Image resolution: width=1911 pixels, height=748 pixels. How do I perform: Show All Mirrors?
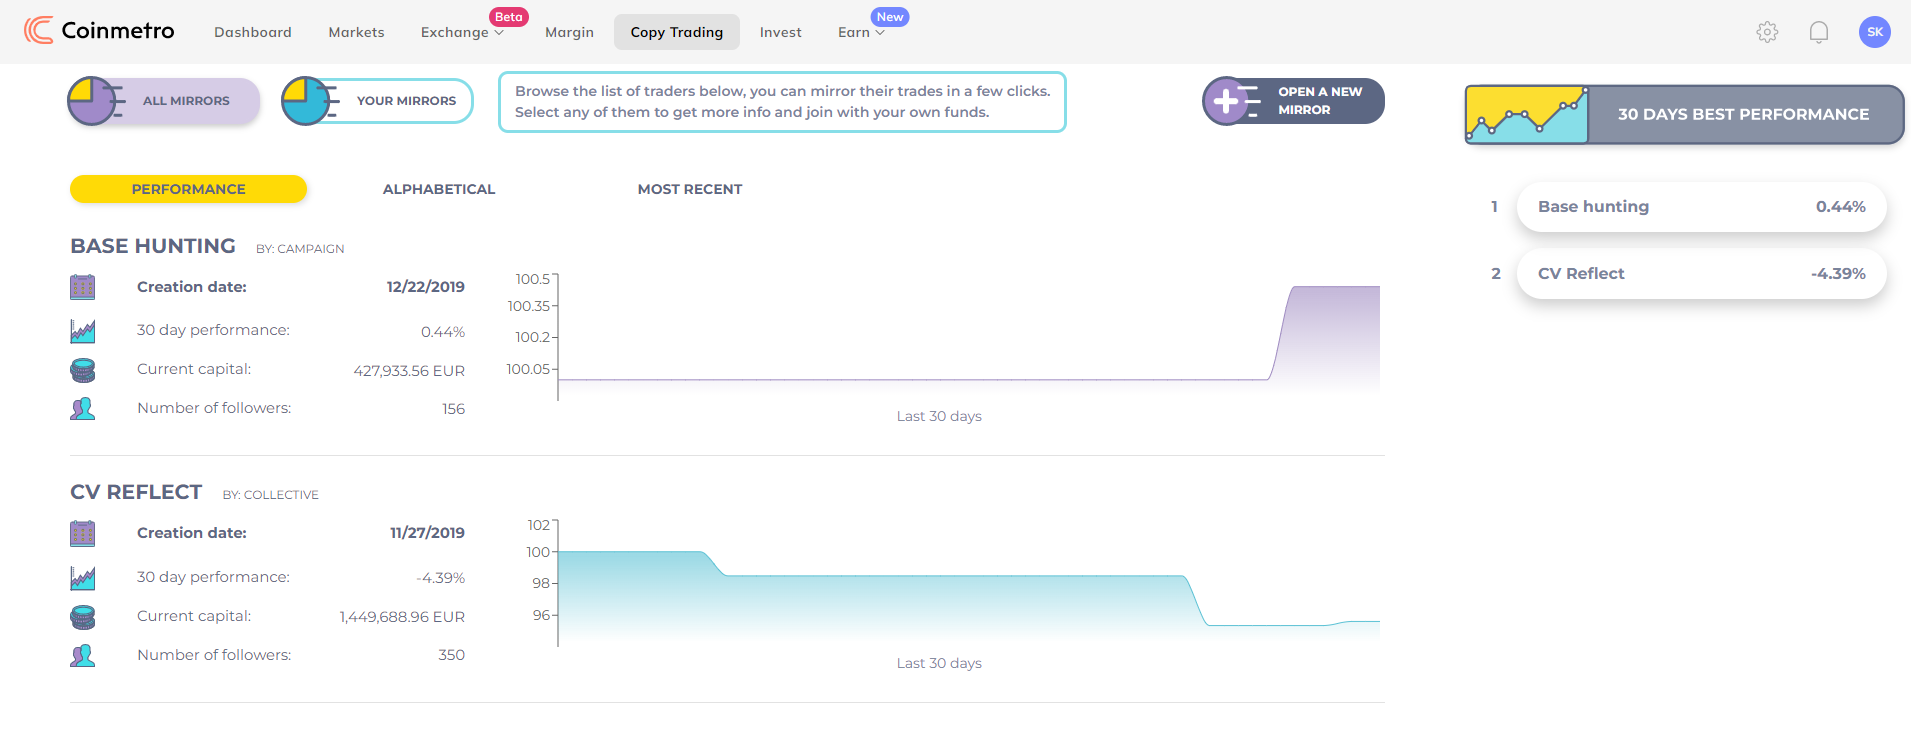[164, 101]
